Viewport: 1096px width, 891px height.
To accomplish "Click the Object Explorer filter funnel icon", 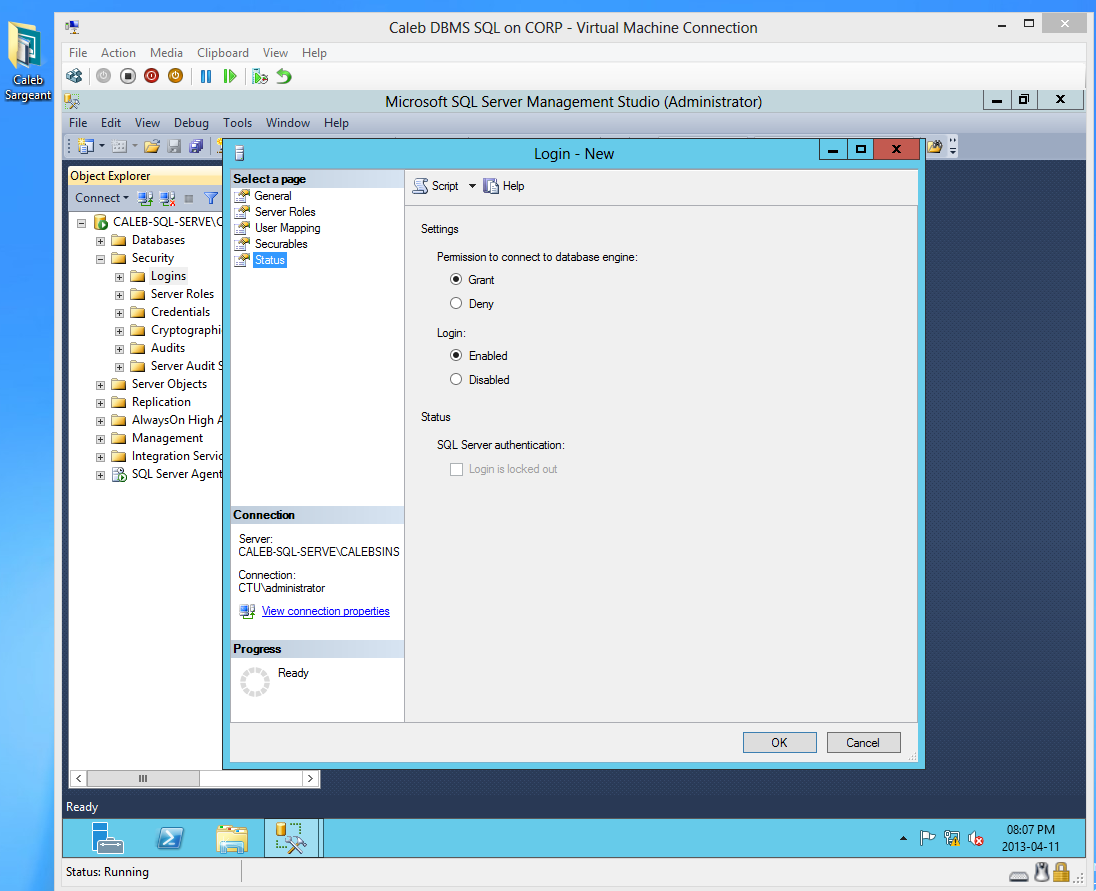I will pos(210,198).
